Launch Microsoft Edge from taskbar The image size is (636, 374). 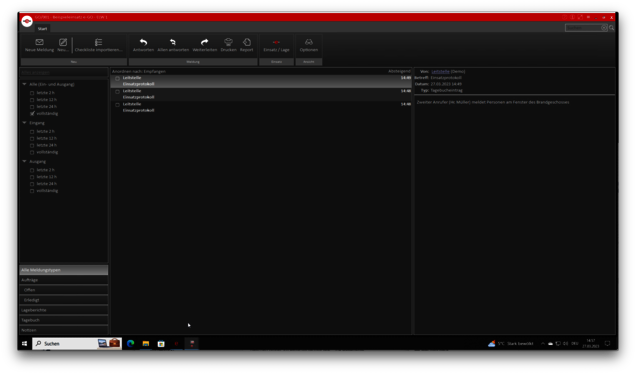tap(131, 344)
